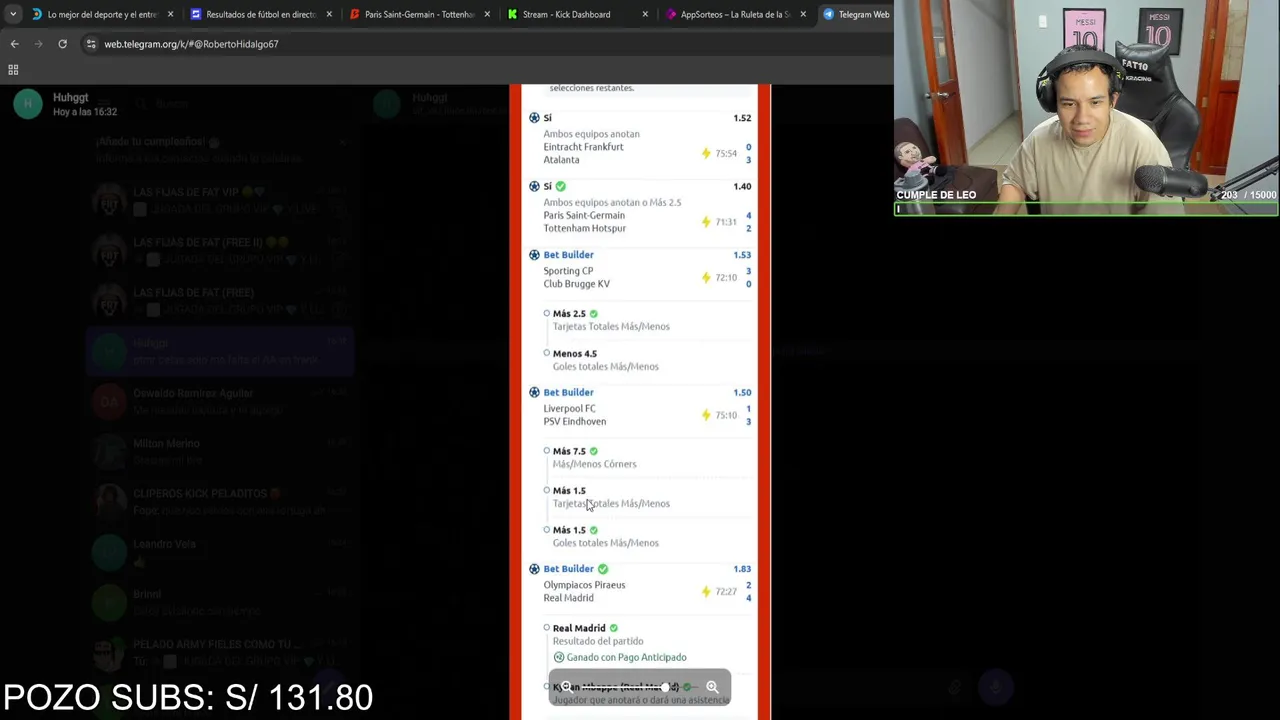The width and height of the screenshot is (1280, 720).
Task: Click odds value 1.50
Action: (x=742, y=392)
